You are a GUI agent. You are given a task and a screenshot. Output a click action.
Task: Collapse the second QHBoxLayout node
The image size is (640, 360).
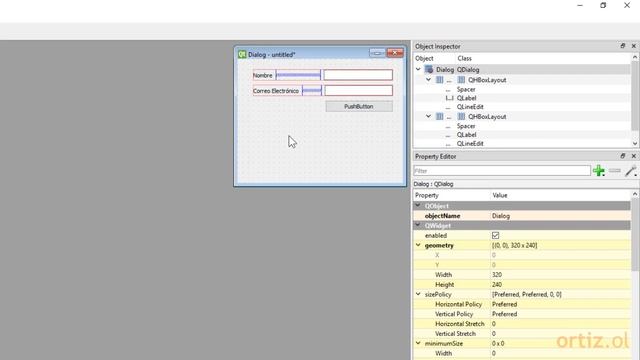pos(428,116)
